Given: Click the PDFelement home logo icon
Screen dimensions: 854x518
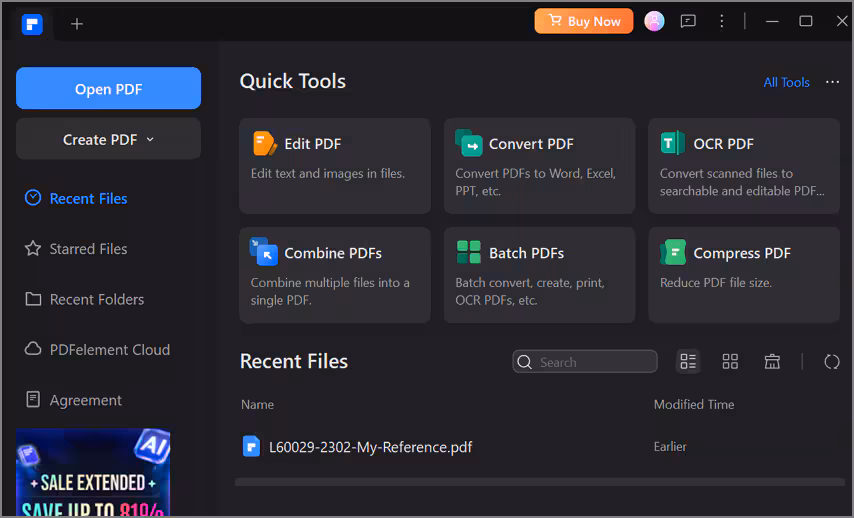Looking at the screenshot, I should pos(32,24).
